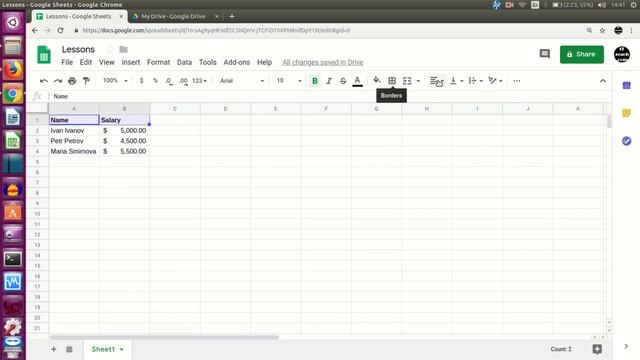Open the Tools menu
Viewport: 640px width, 360px height.
[208, 62]
